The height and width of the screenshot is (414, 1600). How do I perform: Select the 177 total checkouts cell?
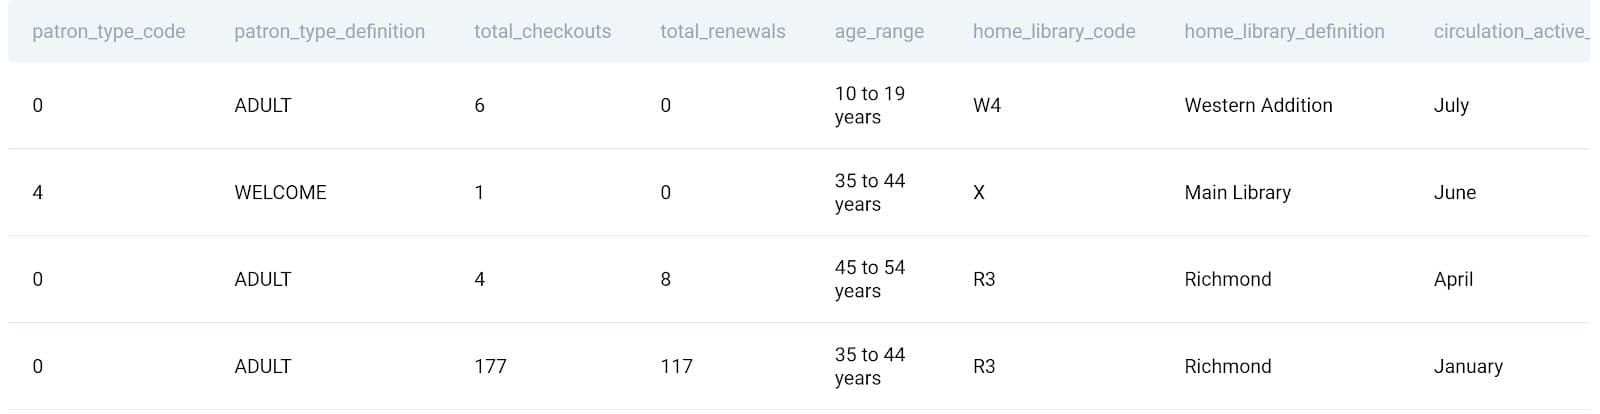point(490,367)
